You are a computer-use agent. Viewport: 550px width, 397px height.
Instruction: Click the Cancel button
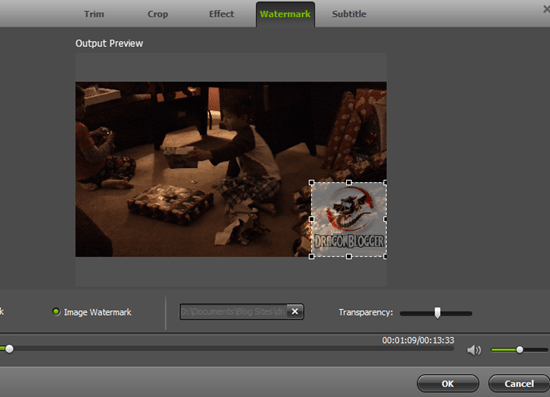pos(519,383)
